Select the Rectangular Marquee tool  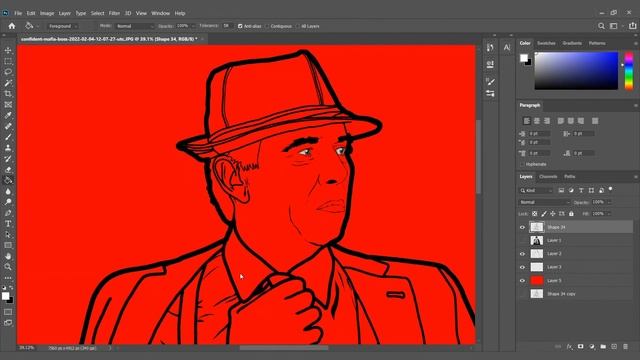(x=8, y=61)
